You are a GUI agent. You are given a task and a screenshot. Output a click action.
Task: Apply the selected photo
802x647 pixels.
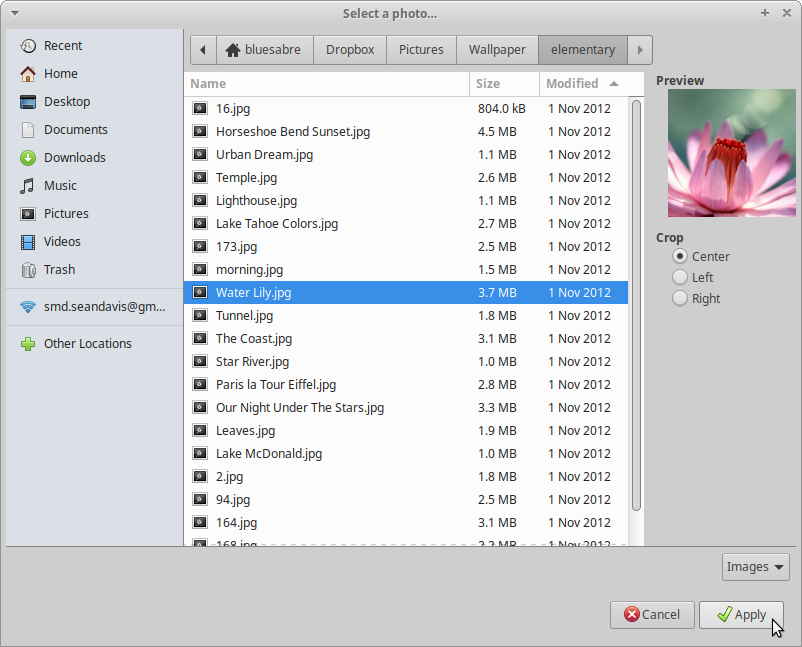(741, 615)
